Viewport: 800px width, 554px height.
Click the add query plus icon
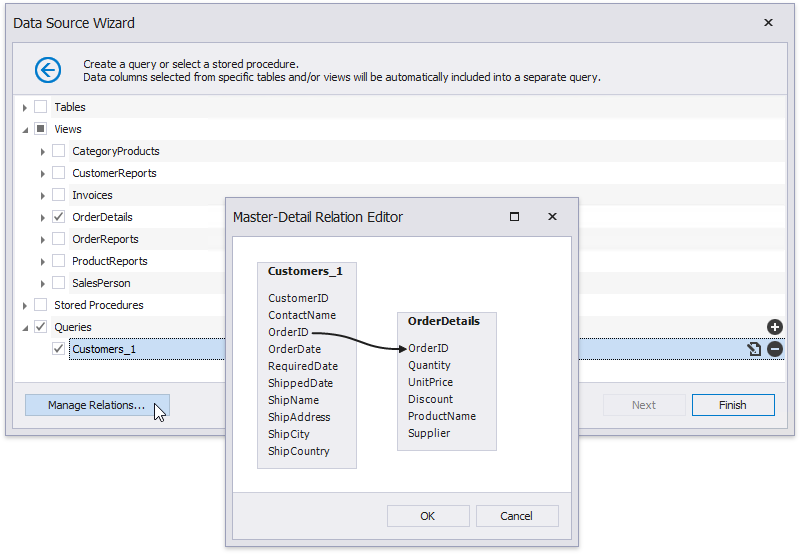pos(775,327)
